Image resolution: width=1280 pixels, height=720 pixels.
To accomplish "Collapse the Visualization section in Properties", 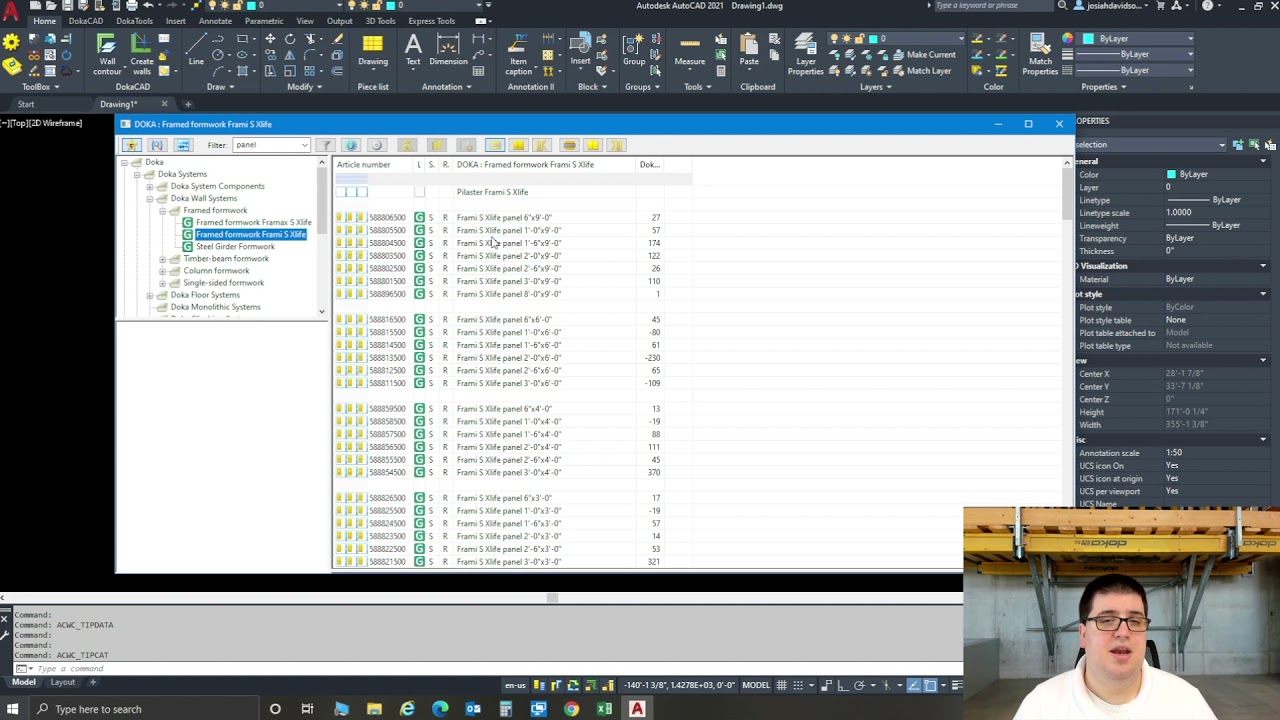I will pyautogui.click(x=1263, y=266).
